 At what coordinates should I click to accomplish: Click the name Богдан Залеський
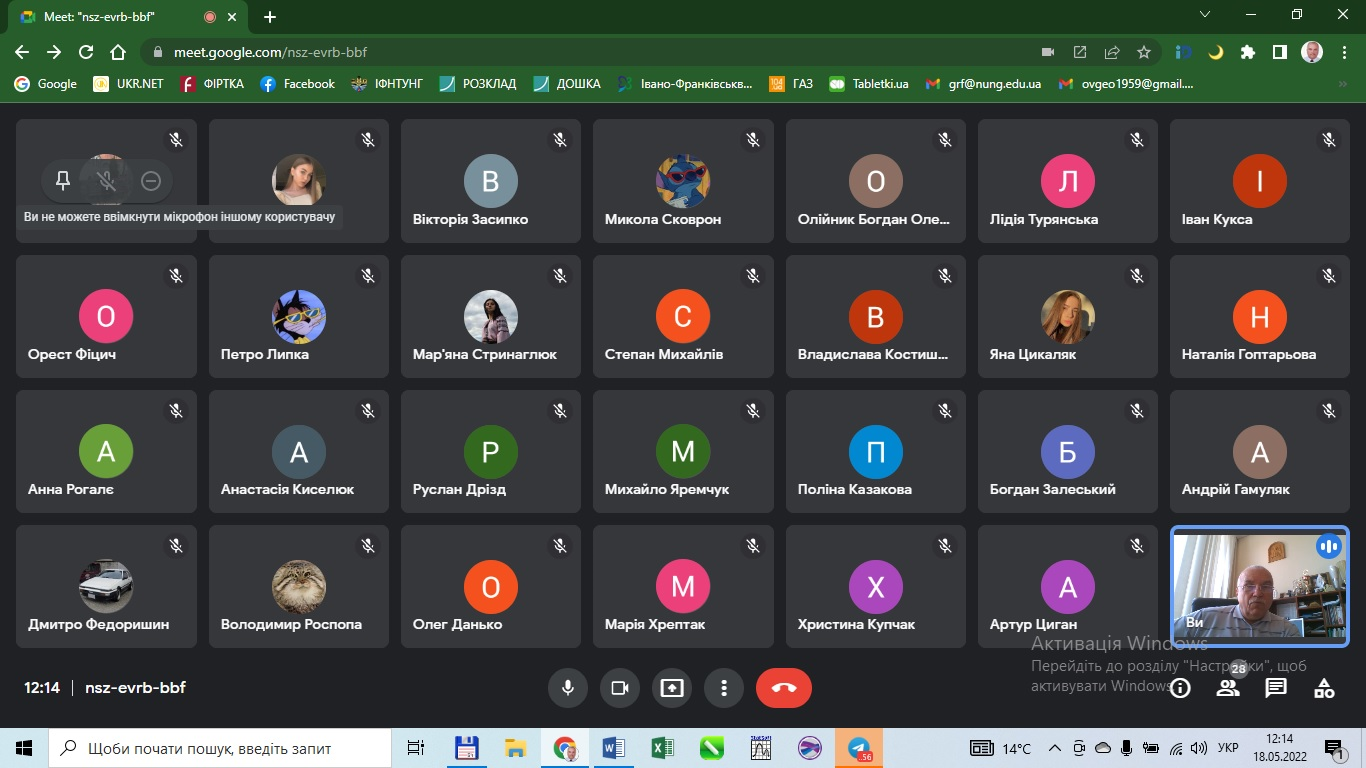[x=1053, y=489]
